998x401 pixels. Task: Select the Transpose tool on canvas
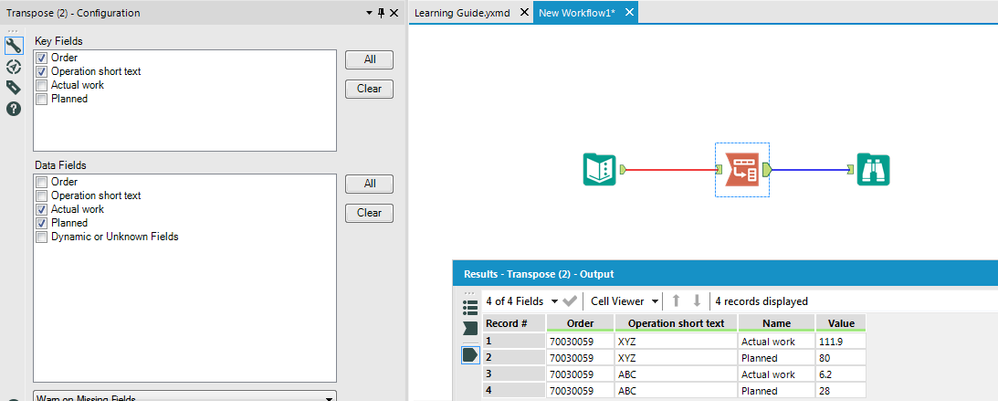pos(742,169)
